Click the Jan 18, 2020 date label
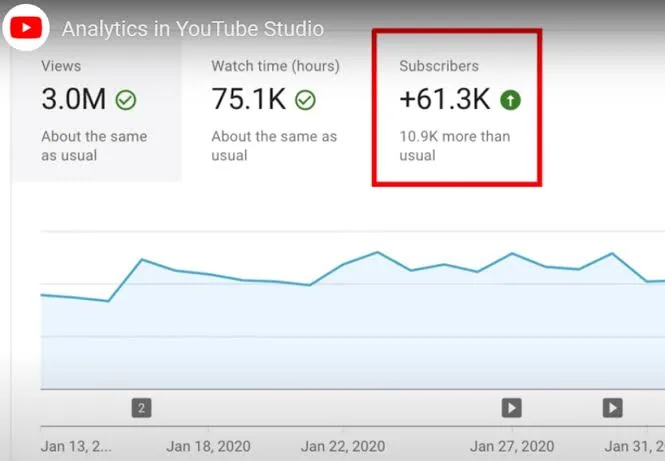This screenshot has height=461, width=665. point(208,446)
